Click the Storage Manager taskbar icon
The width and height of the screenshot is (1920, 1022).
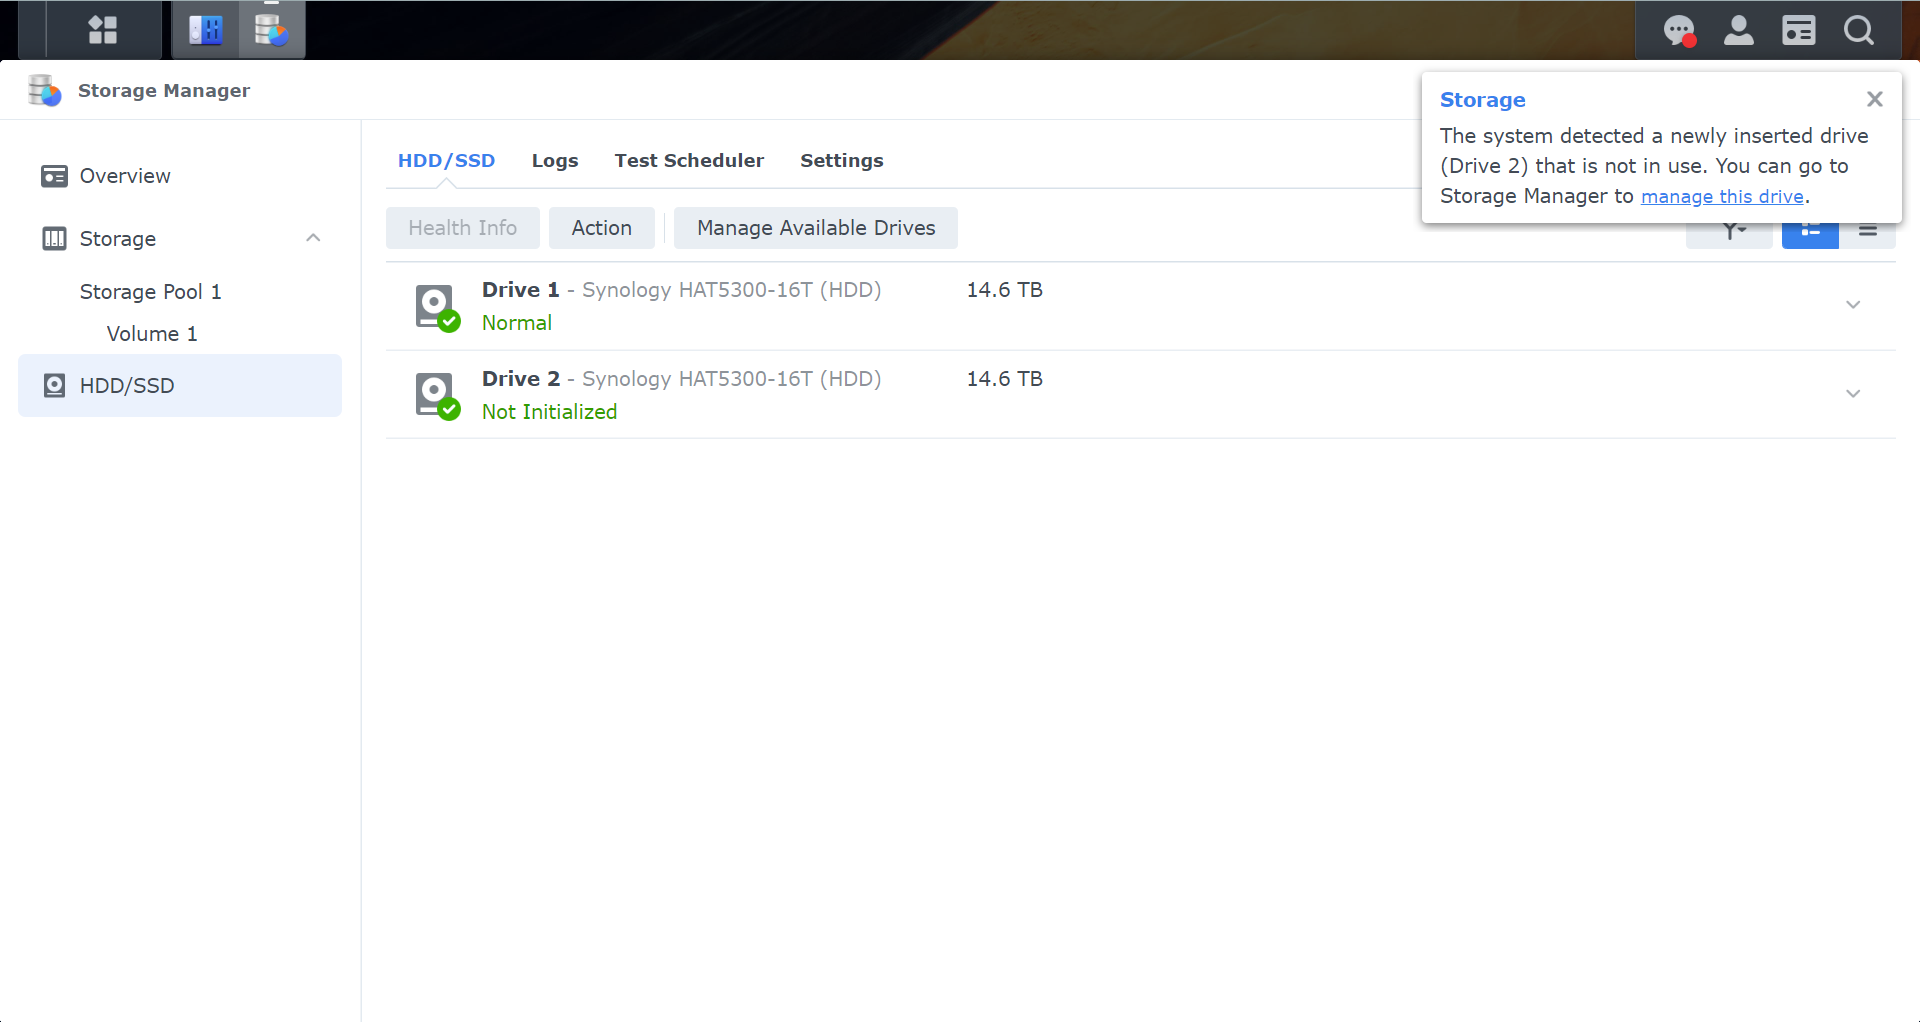coord(271,30)
